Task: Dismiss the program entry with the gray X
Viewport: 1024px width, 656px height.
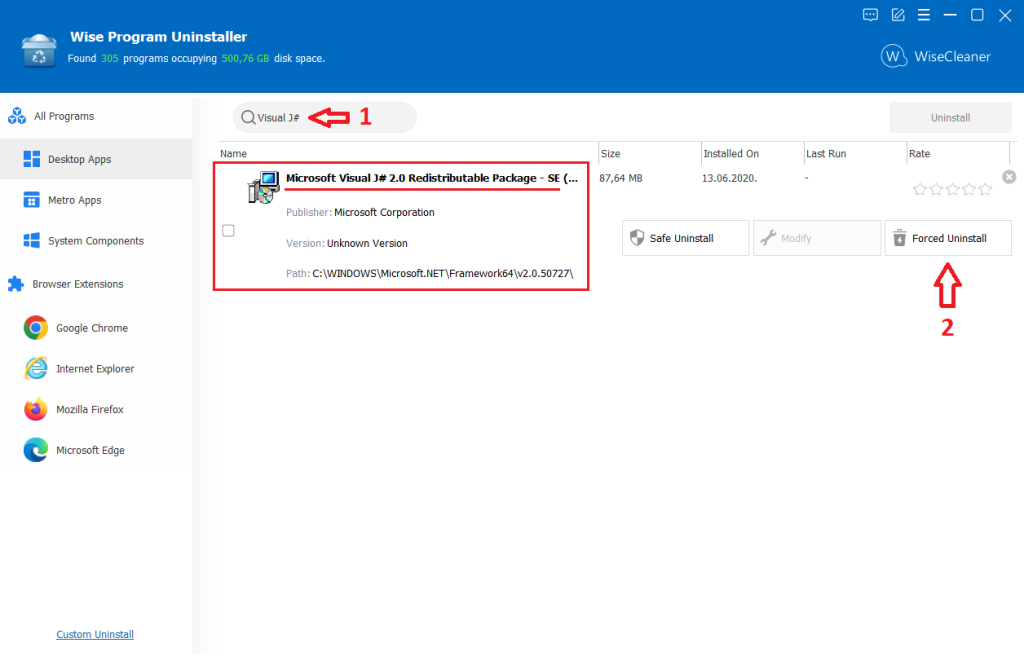Action: point(1009,176)
